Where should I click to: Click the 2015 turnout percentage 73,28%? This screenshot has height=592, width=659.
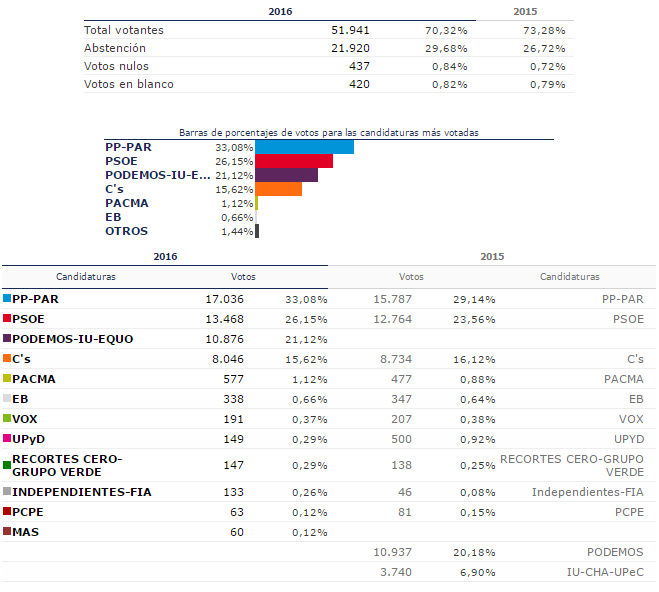tap(544, 31)
